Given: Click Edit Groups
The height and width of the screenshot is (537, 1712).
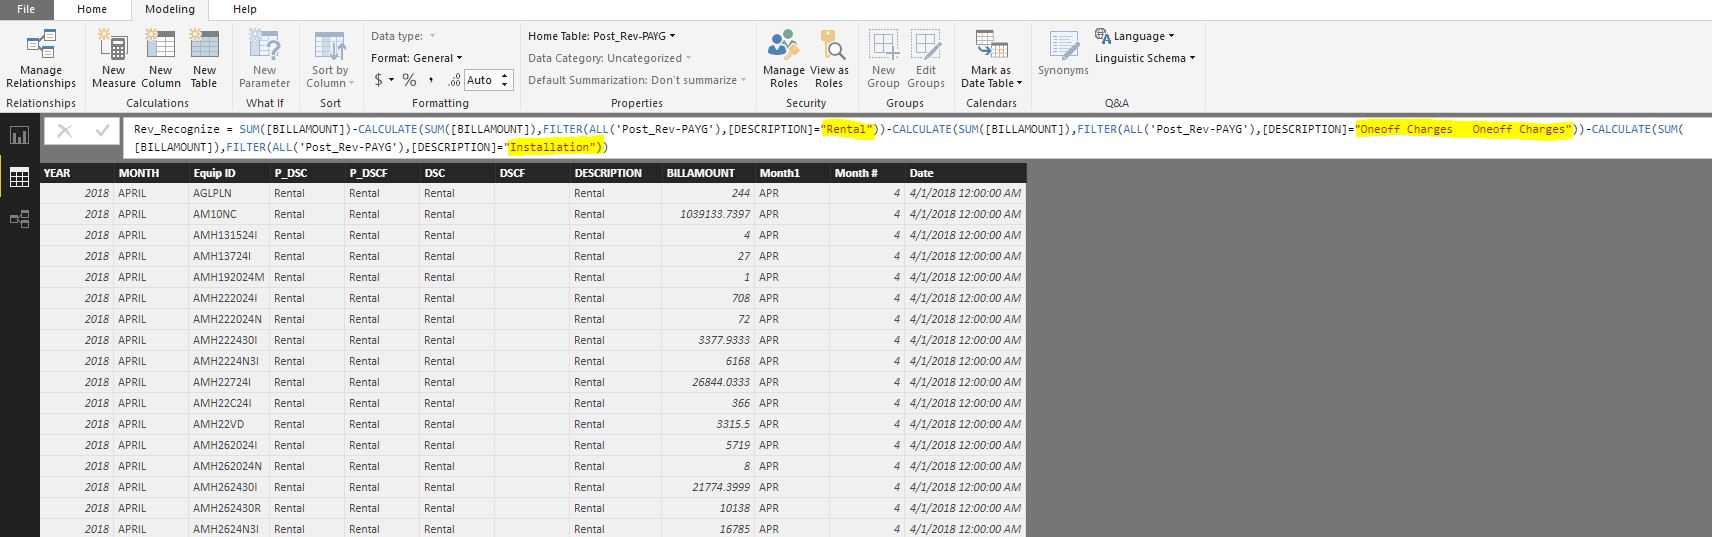Looking at the screenshot, I should tap(926, 59).
